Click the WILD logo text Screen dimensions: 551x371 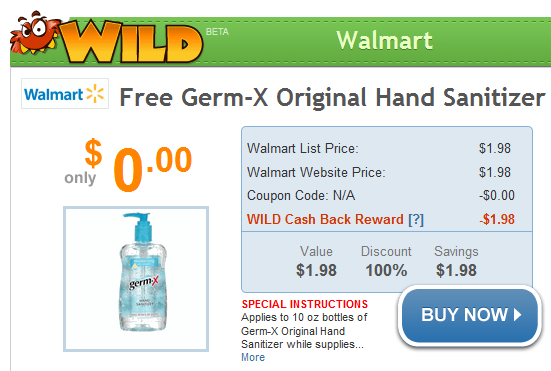(132, 41)
